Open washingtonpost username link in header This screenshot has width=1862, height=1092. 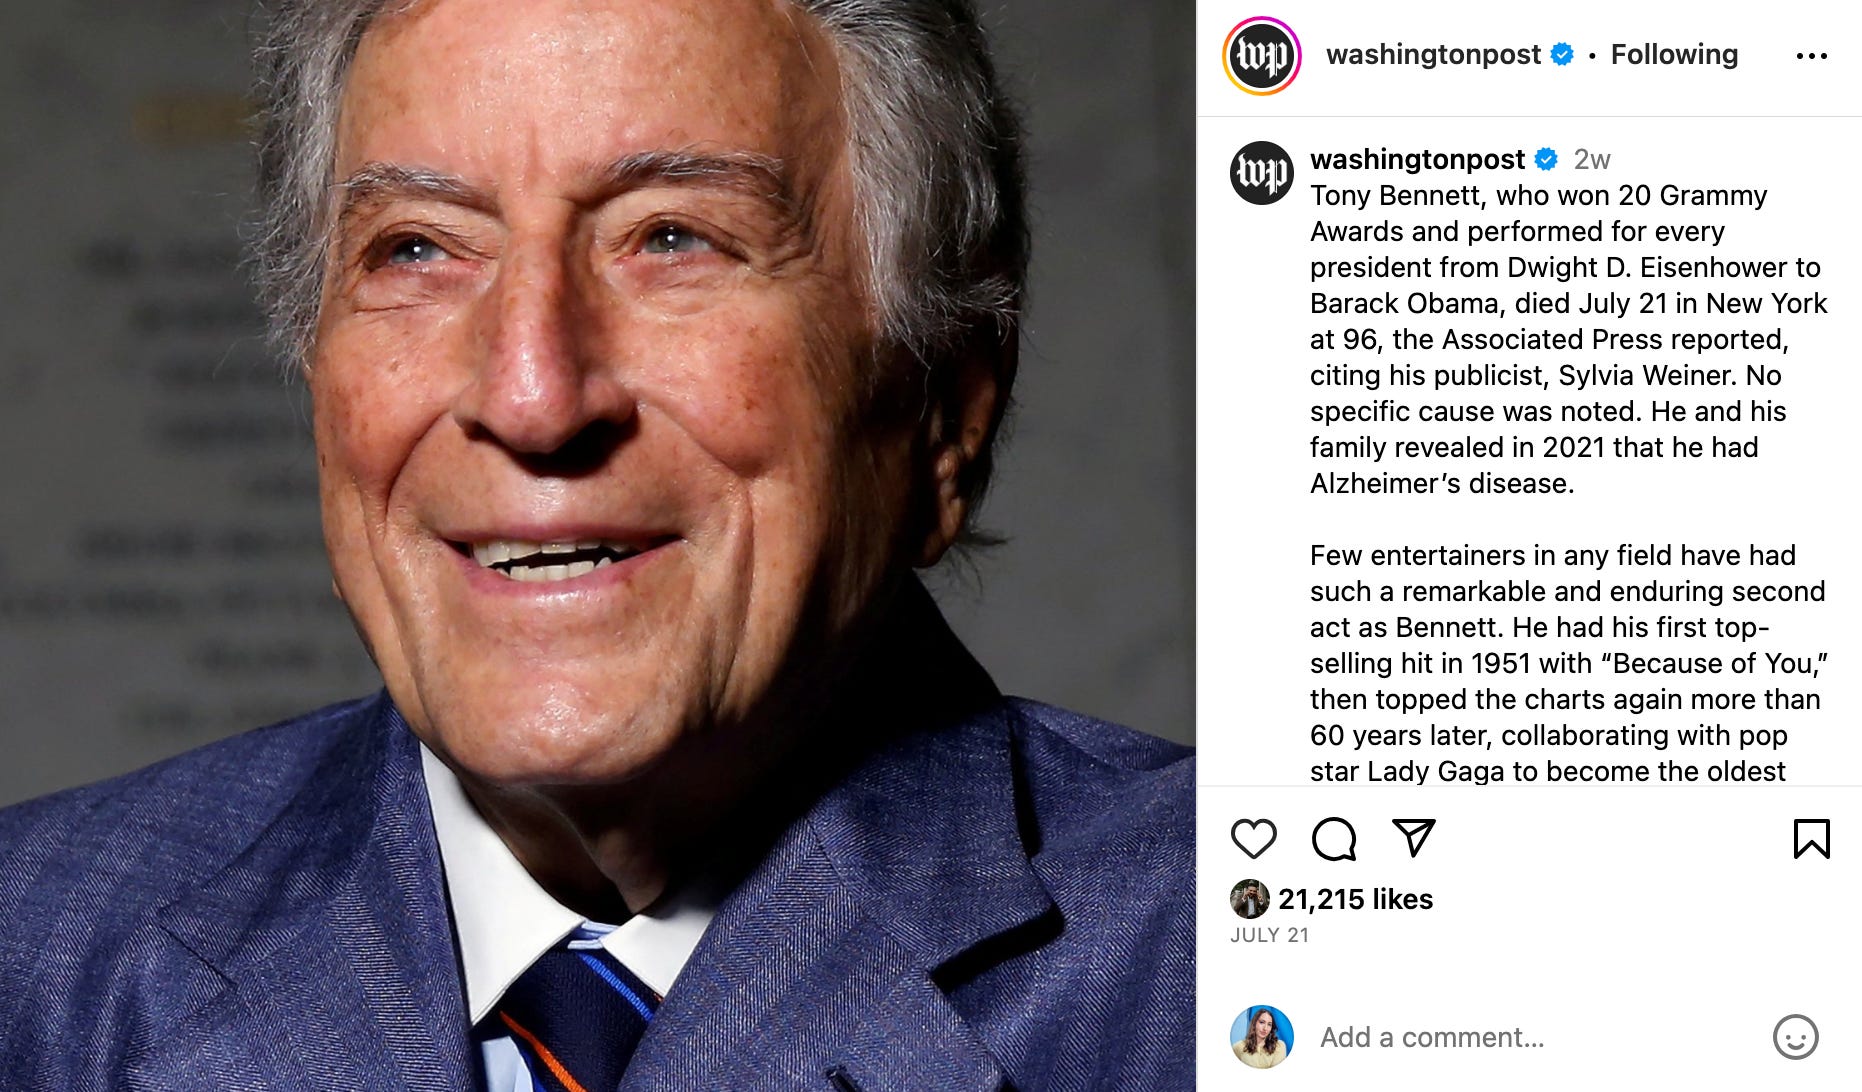[1433, 54]
